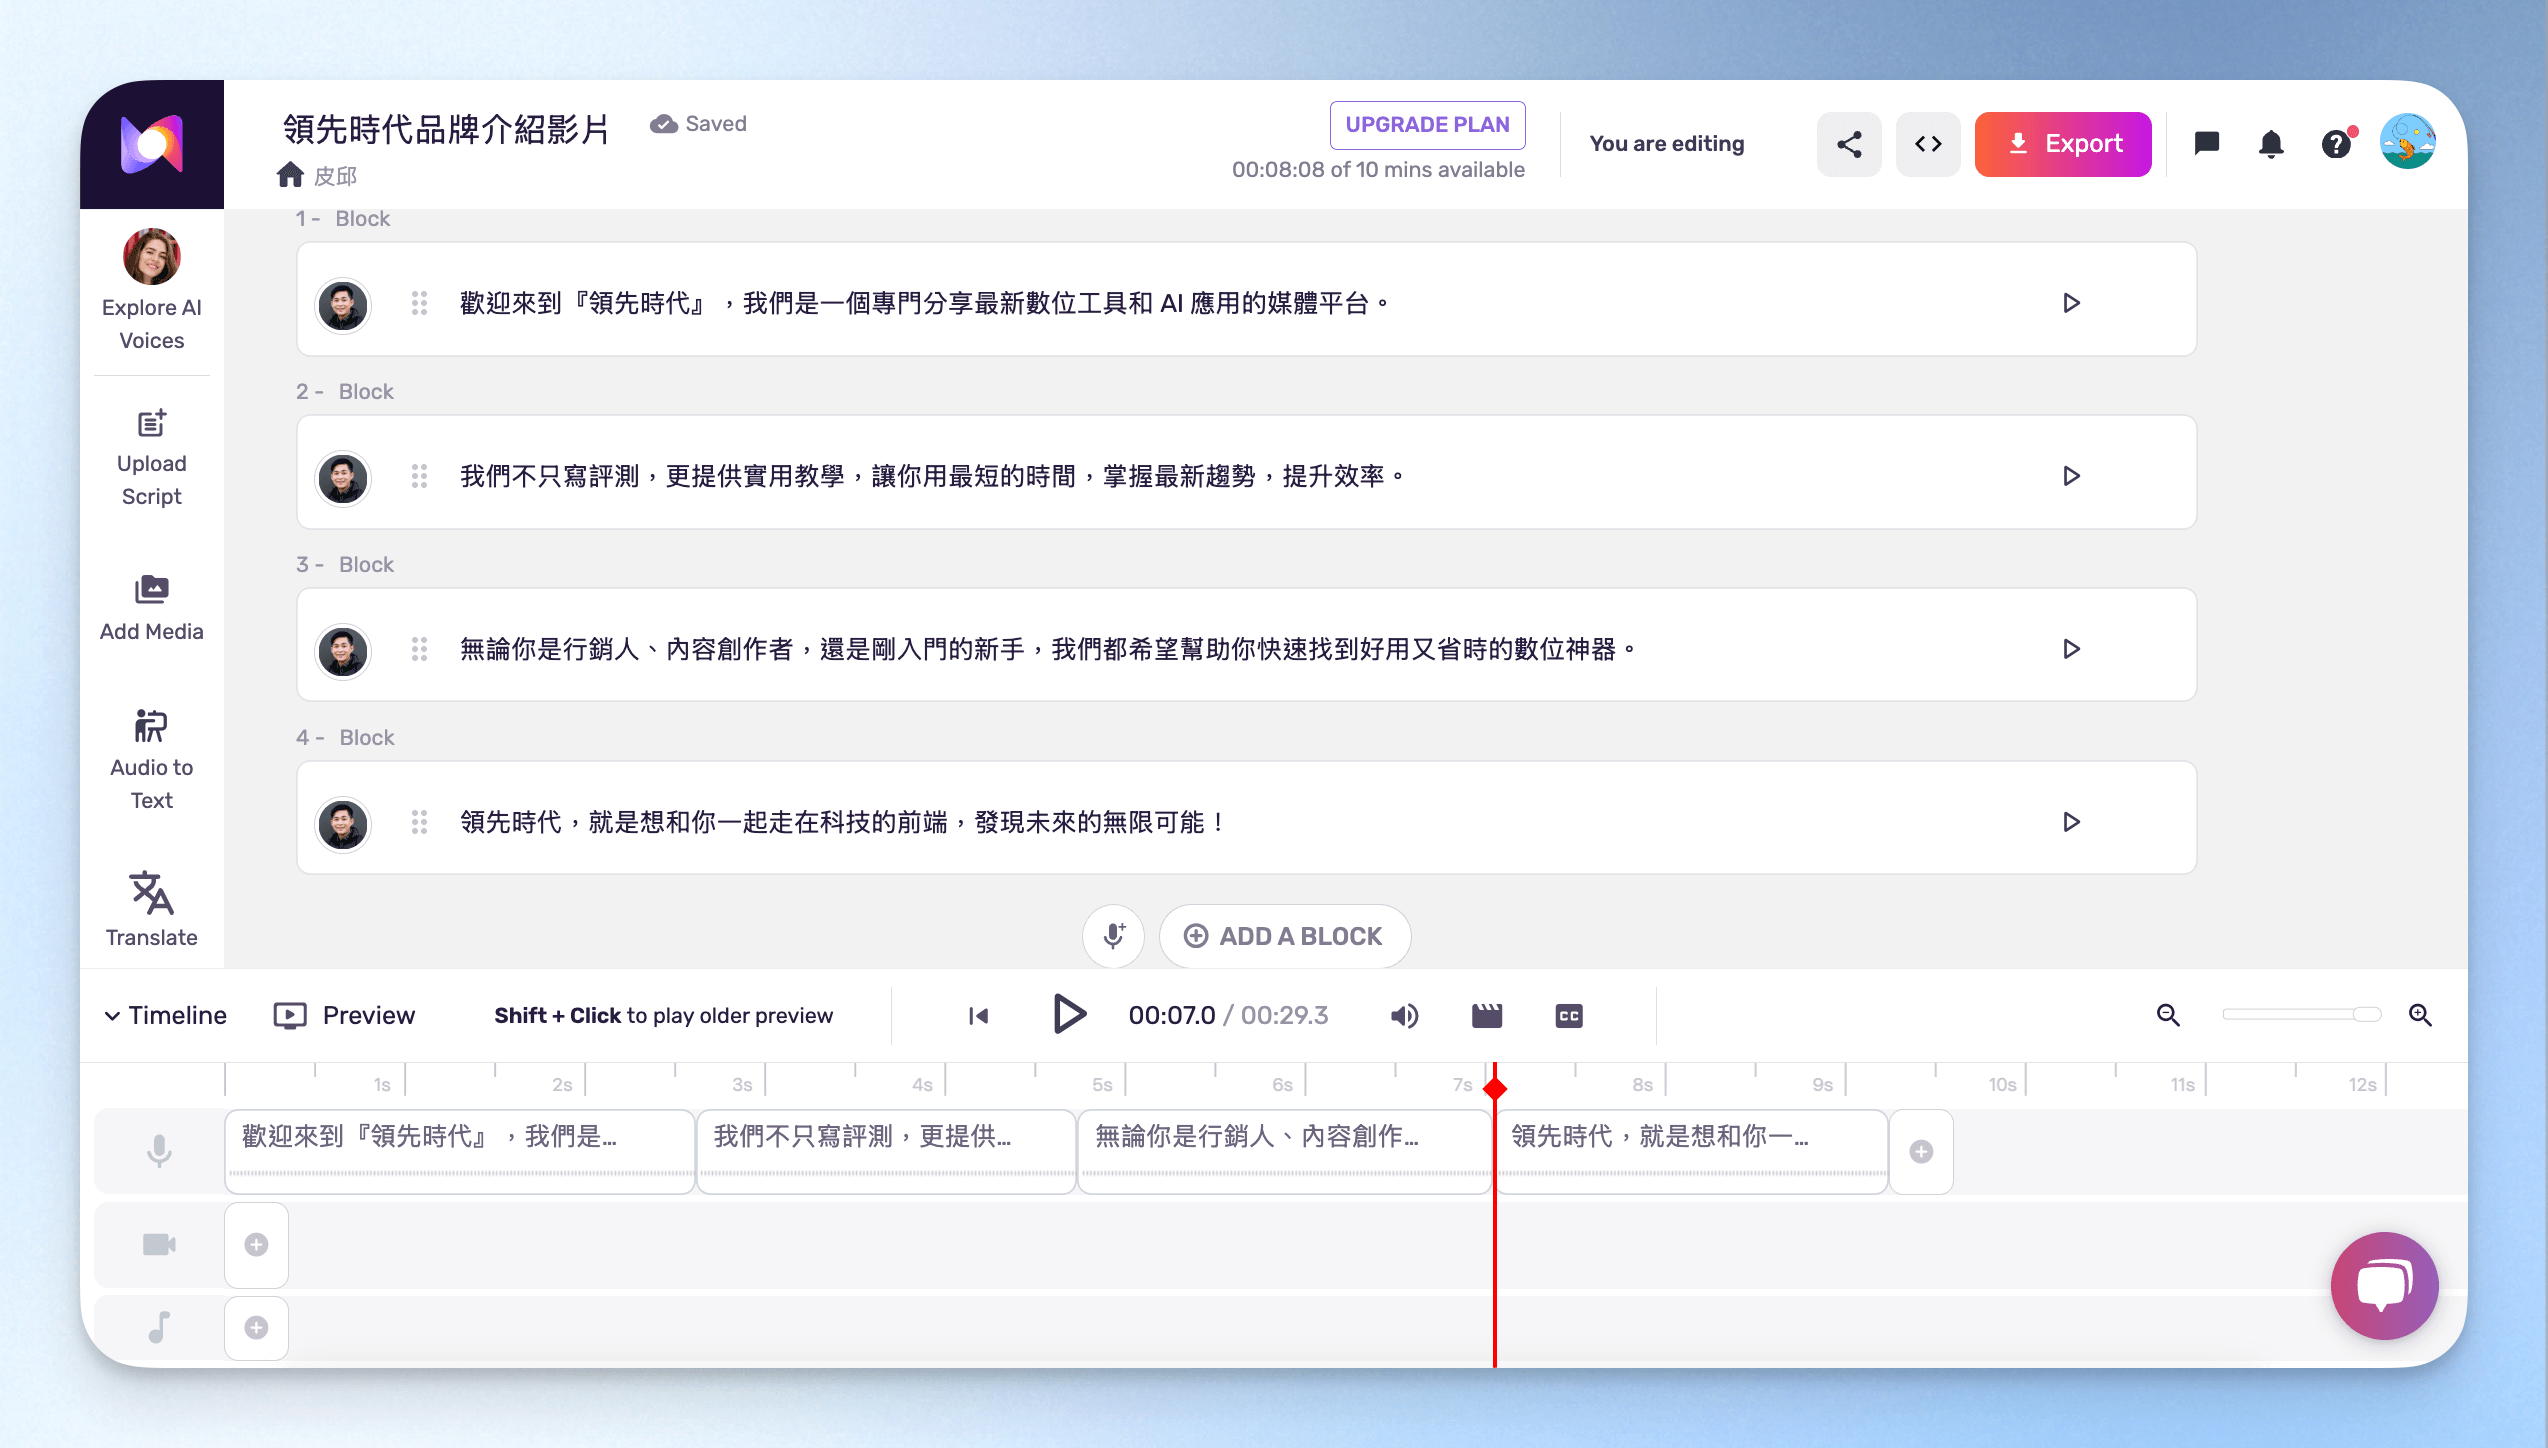Collapse the Timeline panel
2548x1448 pixels.
click(x=165, y=1015)
